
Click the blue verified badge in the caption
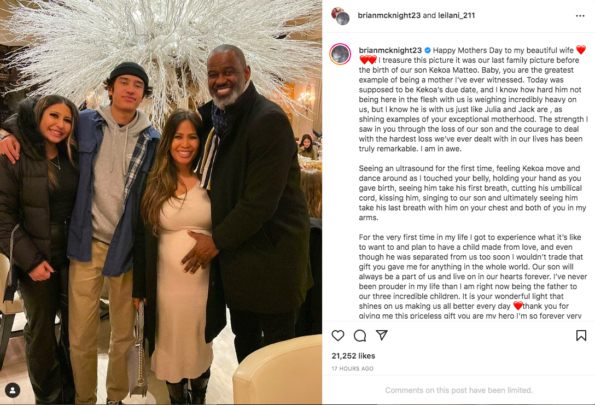pyautogui.click(x=427, y=50)
